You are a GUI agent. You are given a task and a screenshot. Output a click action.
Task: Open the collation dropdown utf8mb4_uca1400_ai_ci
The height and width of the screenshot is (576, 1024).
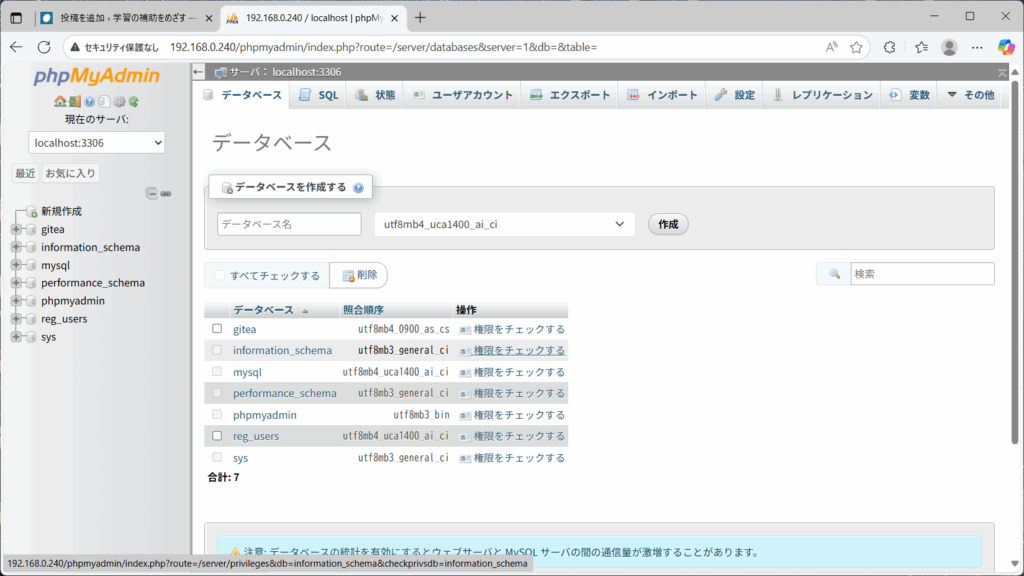tap(504, 225)
